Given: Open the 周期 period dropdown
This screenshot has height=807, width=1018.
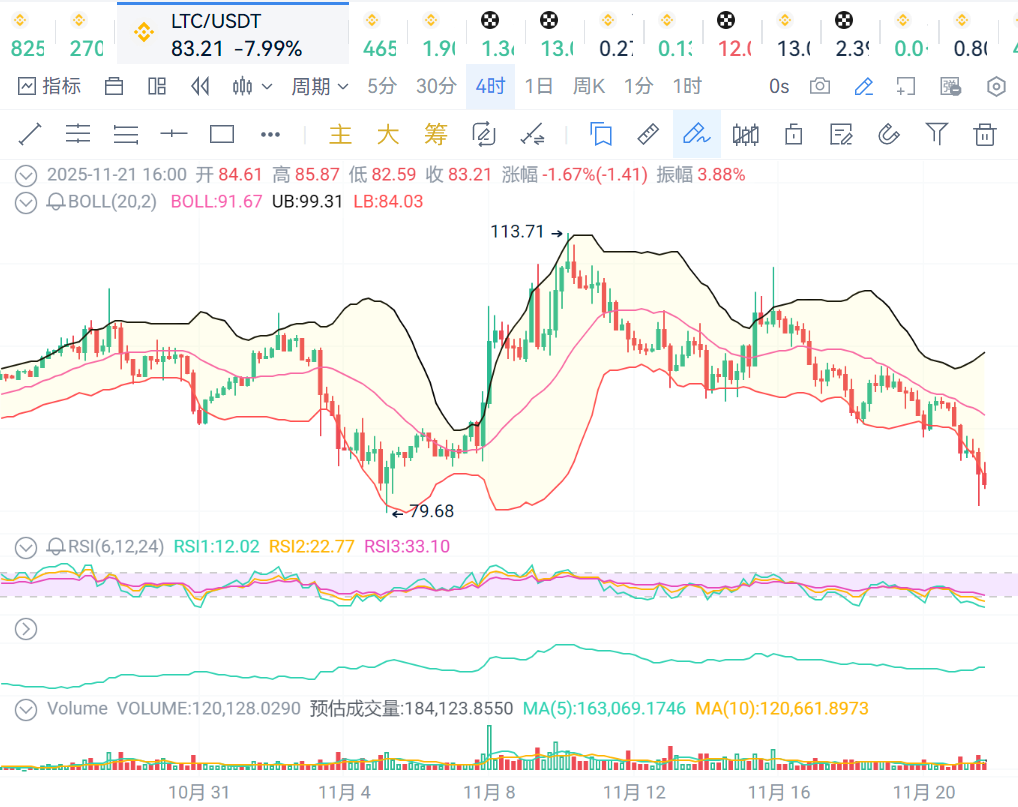Looking at the screenshot, I should [320, 86].
